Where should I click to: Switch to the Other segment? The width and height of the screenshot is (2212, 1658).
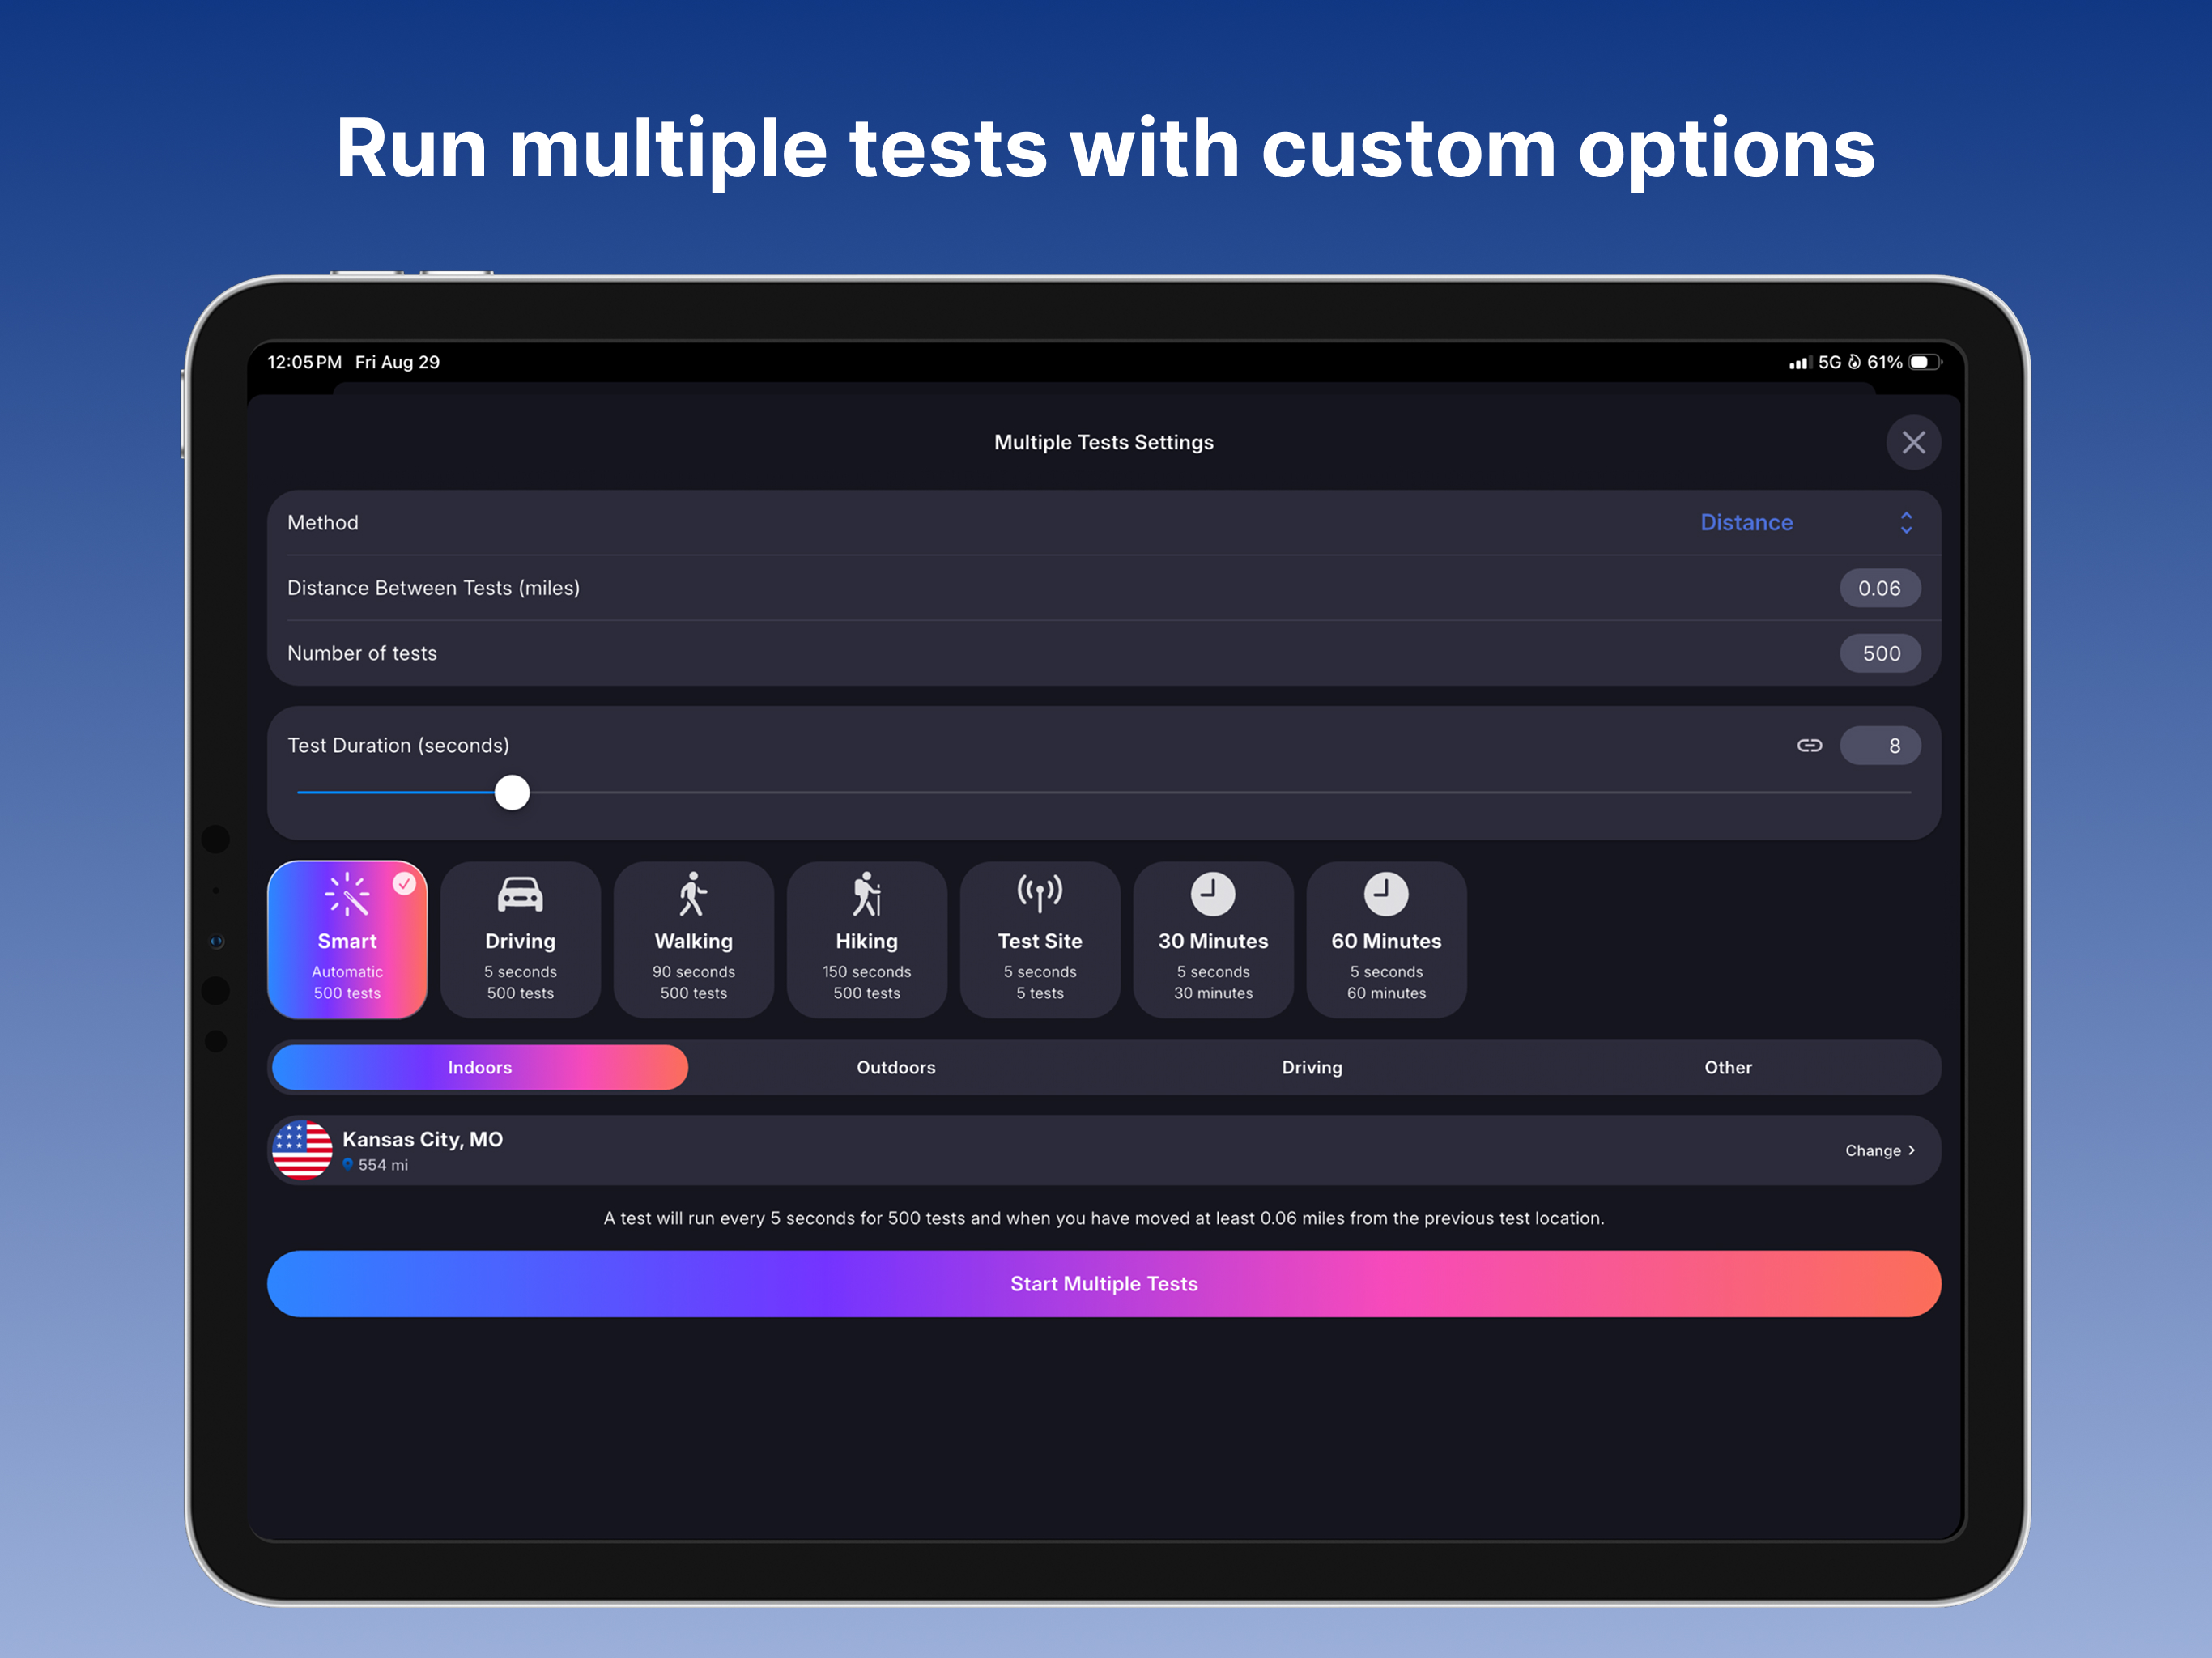pos(1728,1067)
